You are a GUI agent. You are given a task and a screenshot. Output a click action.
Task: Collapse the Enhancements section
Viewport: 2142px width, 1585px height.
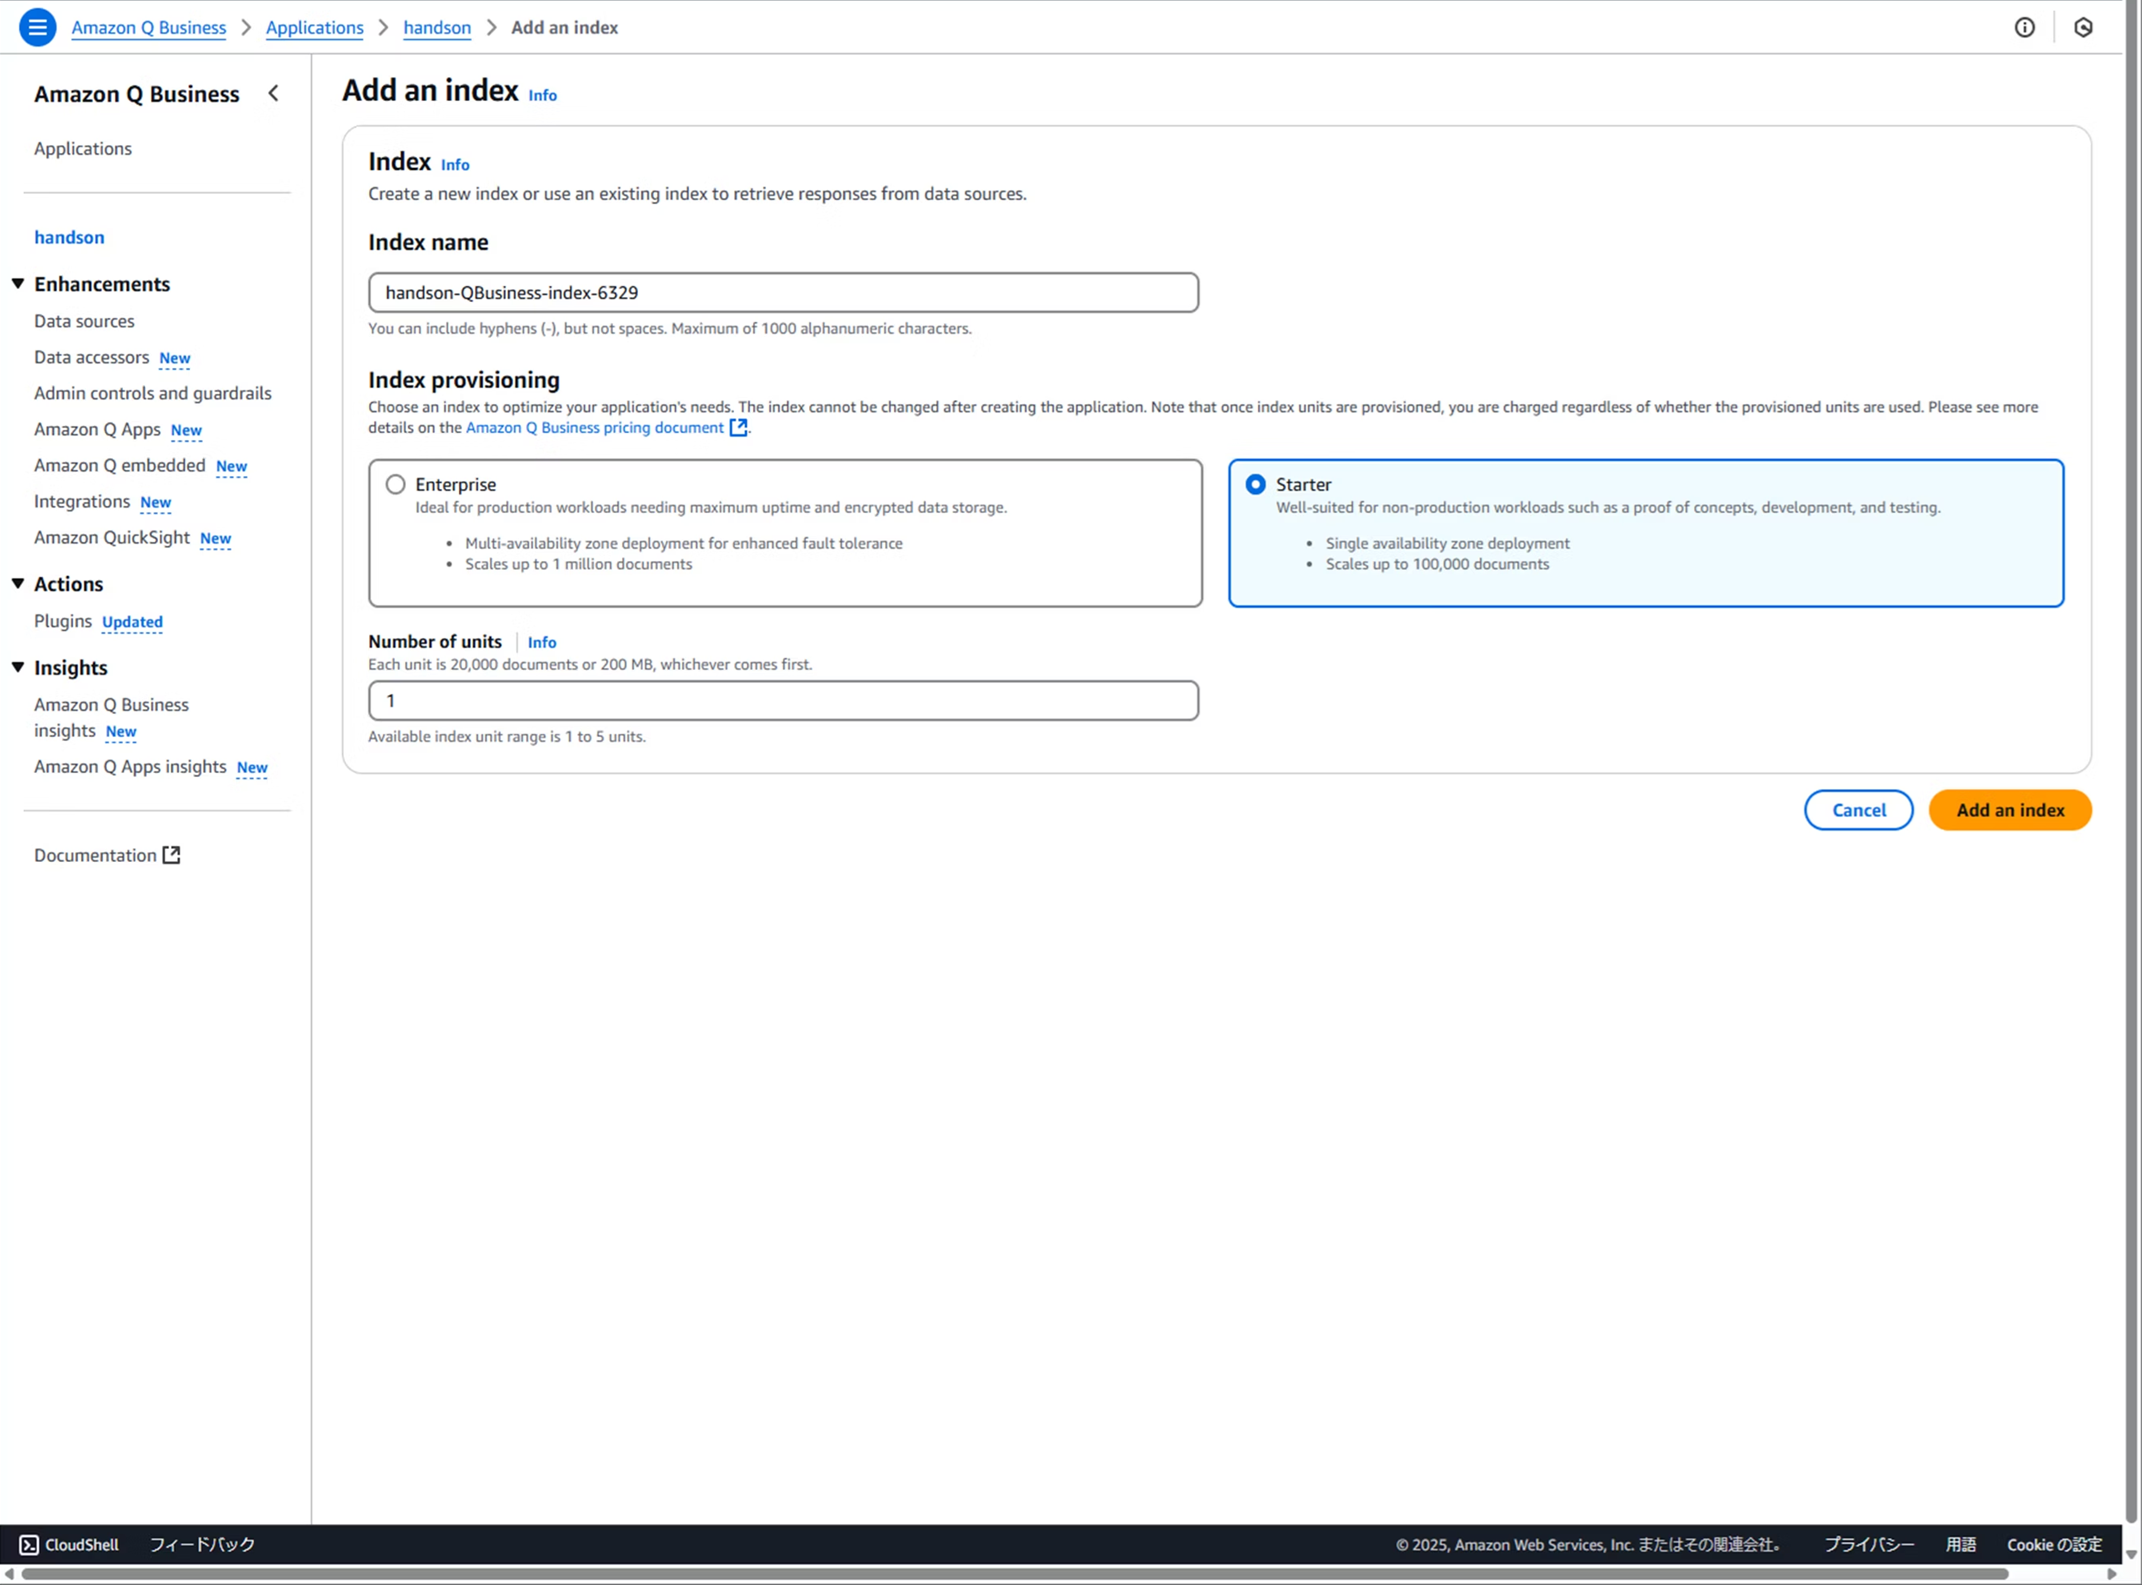click(18, 284)
